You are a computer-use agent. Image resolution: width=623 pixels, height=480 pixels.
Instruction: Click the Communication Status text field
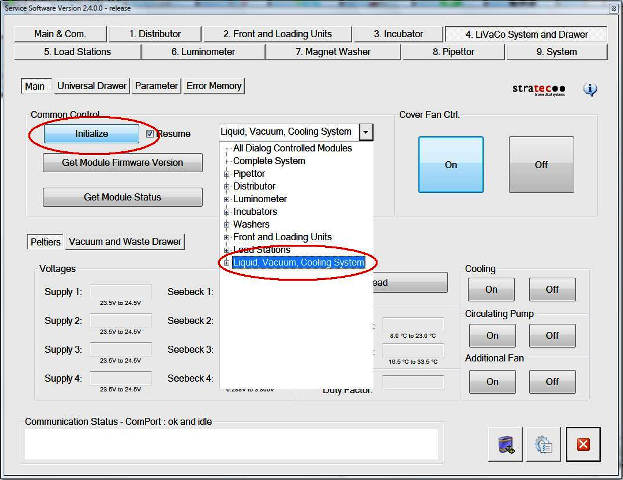231,444
